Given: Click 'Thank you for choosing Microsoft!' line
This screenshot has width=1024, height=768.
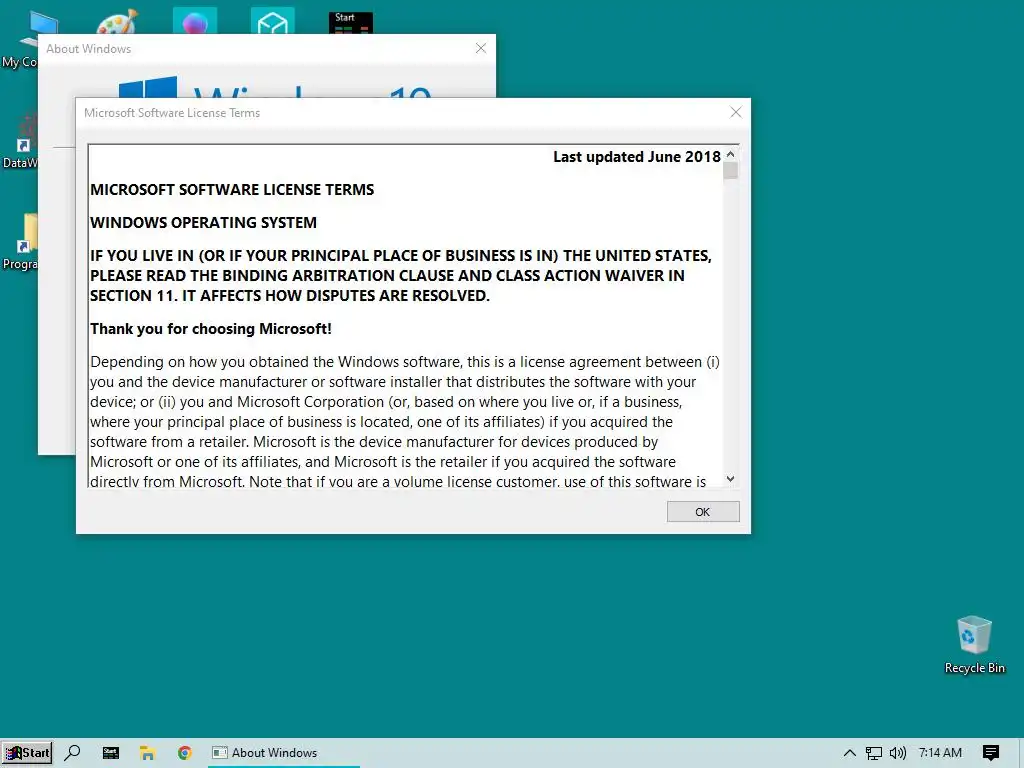Looking at the screenshot, I should tap(211, 328).
